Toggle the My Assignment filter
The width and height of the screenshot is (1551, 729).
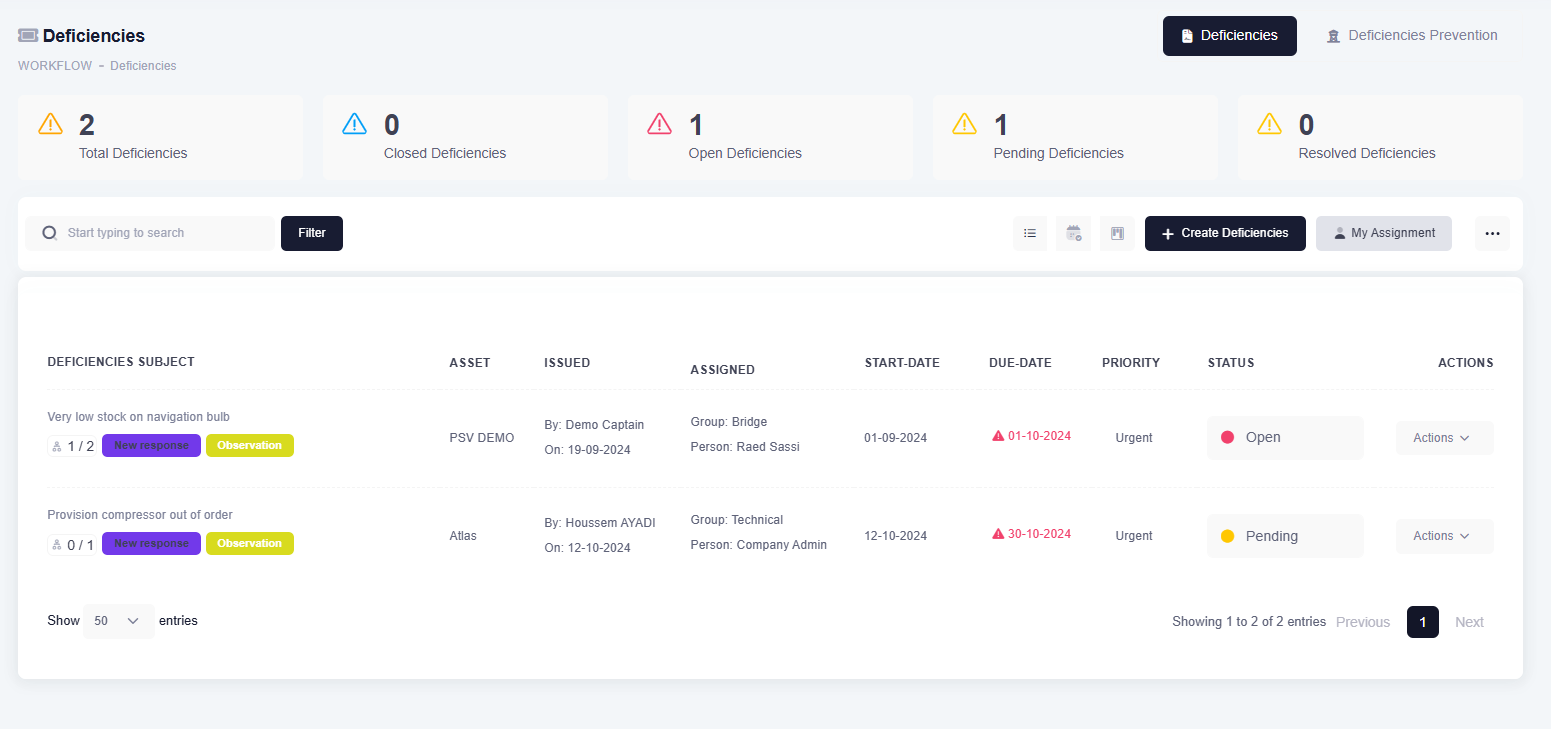pyautogui.click(x=1383, y=233)
